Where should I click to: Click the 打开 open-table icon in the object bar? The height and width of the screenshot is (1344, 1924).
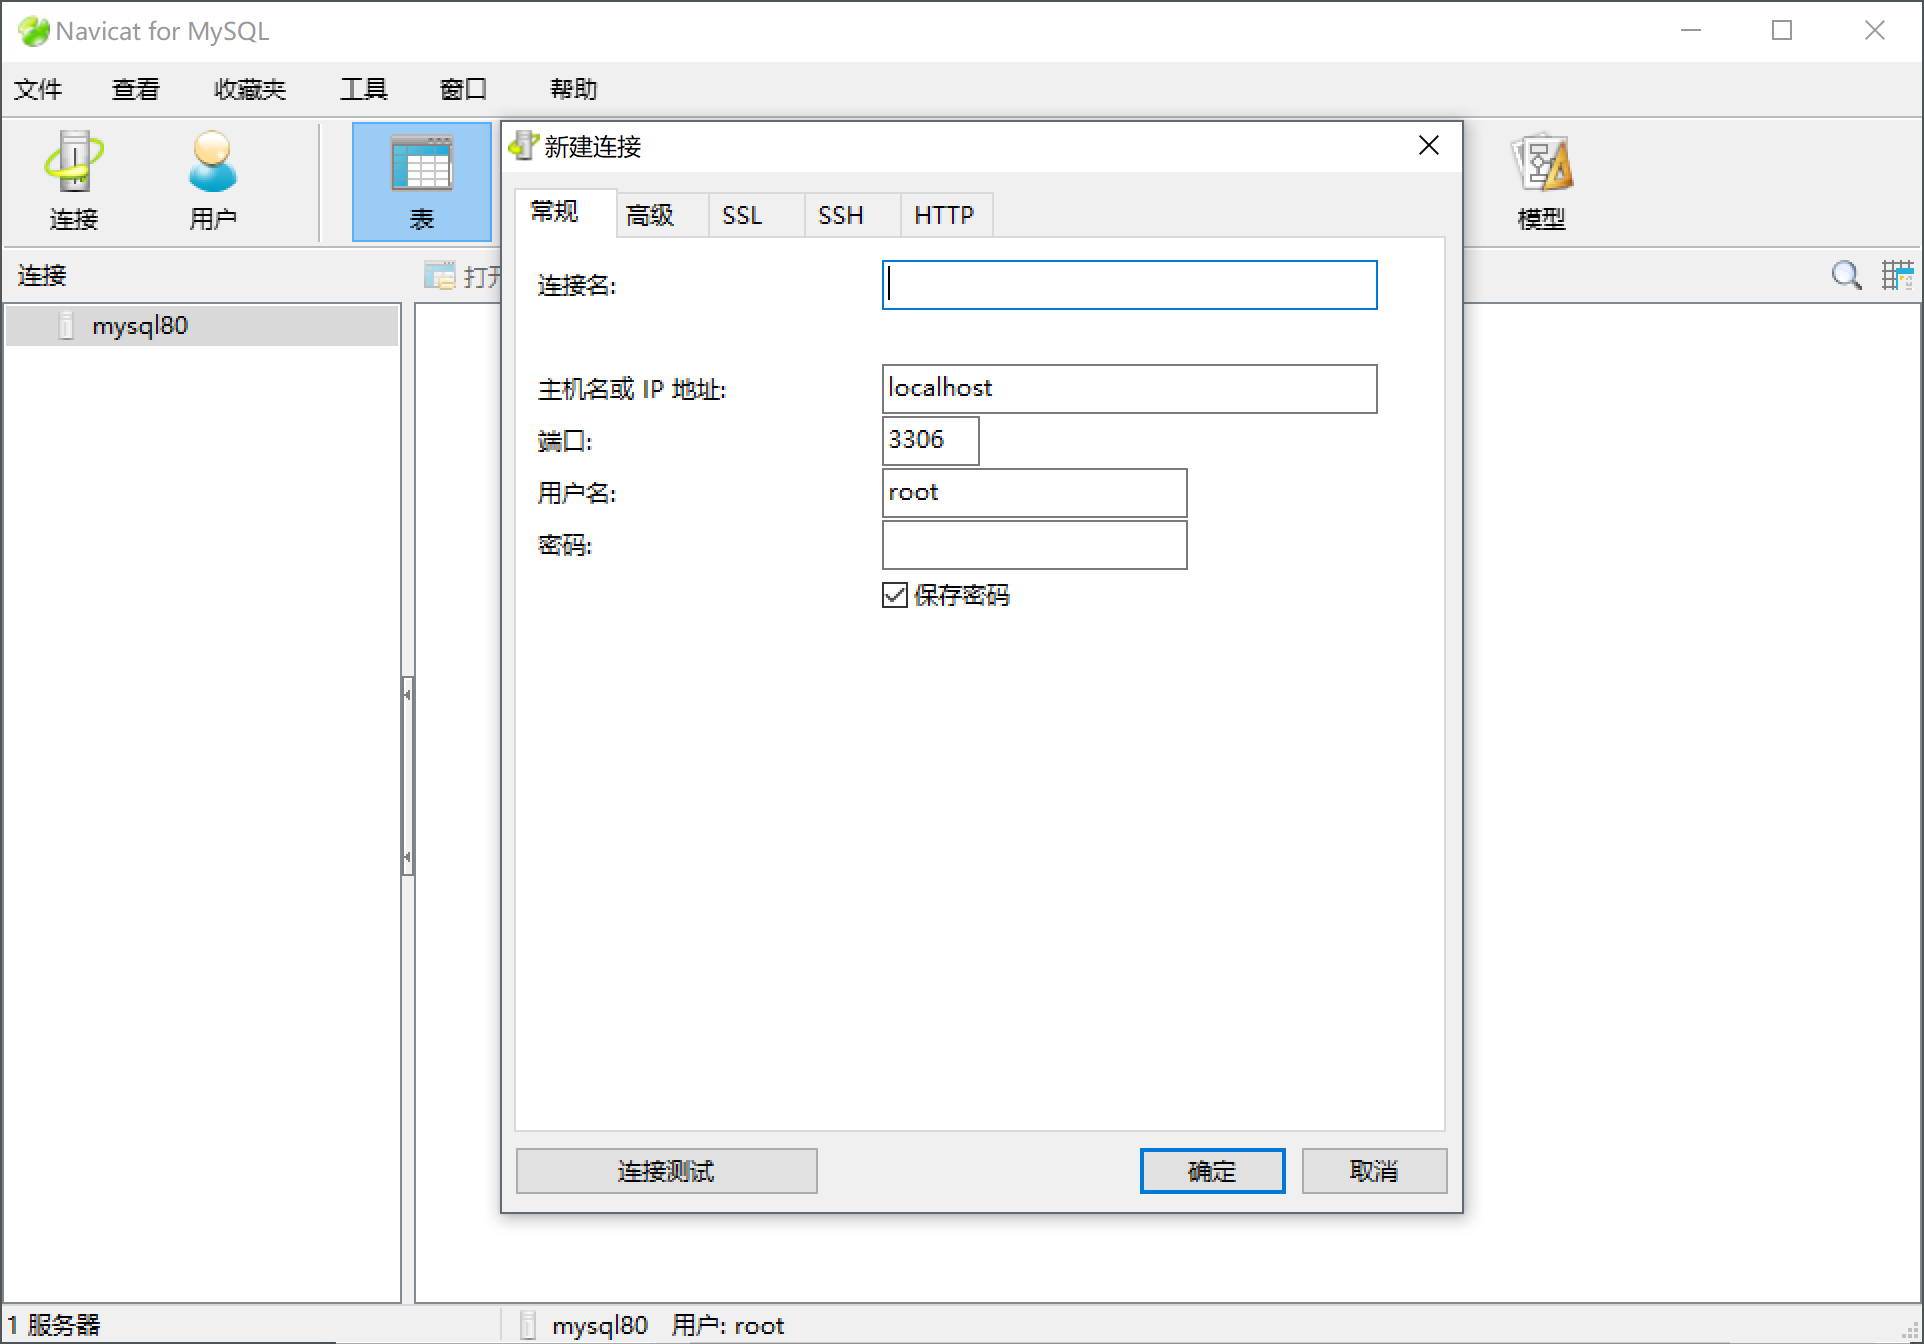click(x=439, y=275)
